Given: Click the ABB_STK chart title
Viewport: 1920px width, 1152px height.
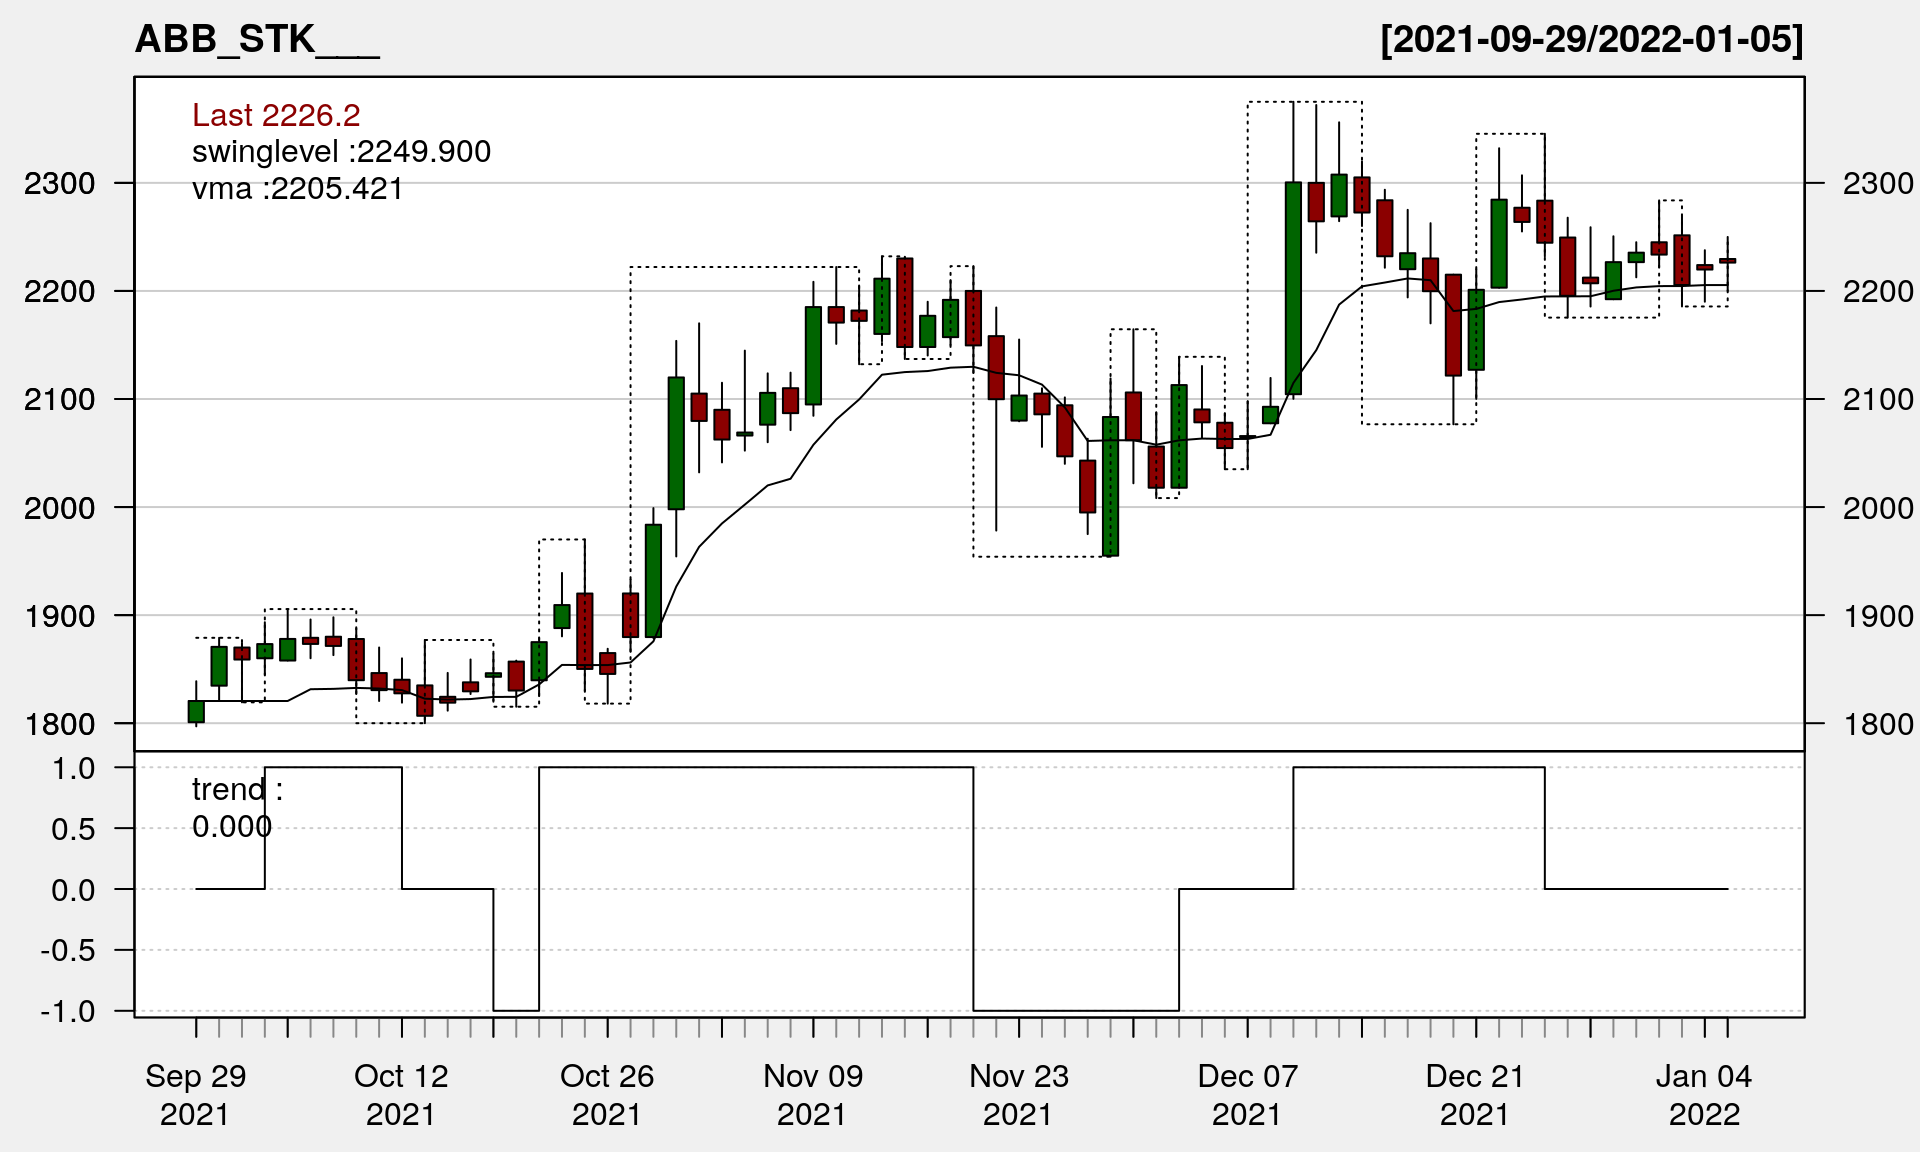Looking at the screenshot, I should tap(257, 40).
